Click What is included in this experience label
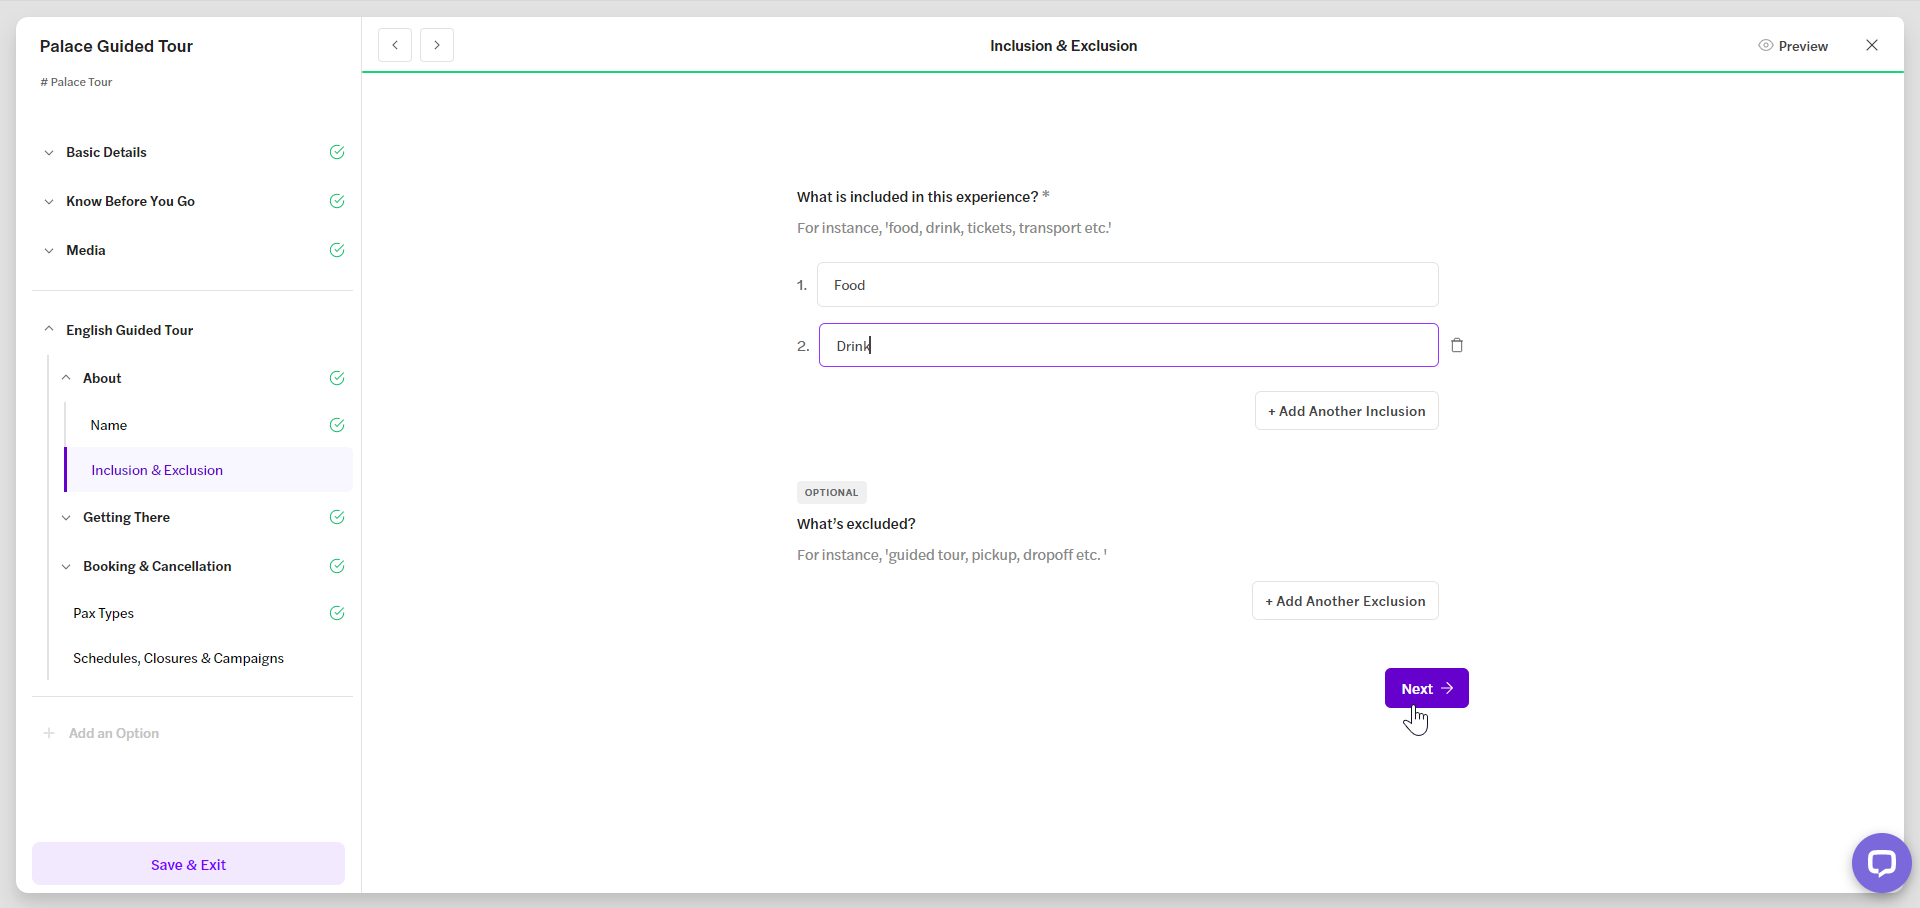Screen dimensions: 1920x908 tap(917, 197)
